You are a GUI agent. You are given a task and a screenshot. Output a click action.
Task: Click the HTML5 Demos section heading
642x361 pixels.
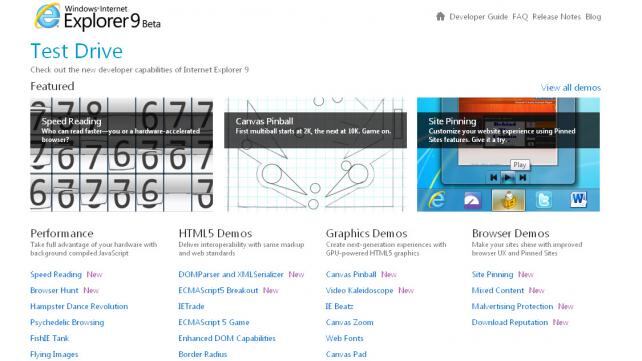tap(215, 233)
